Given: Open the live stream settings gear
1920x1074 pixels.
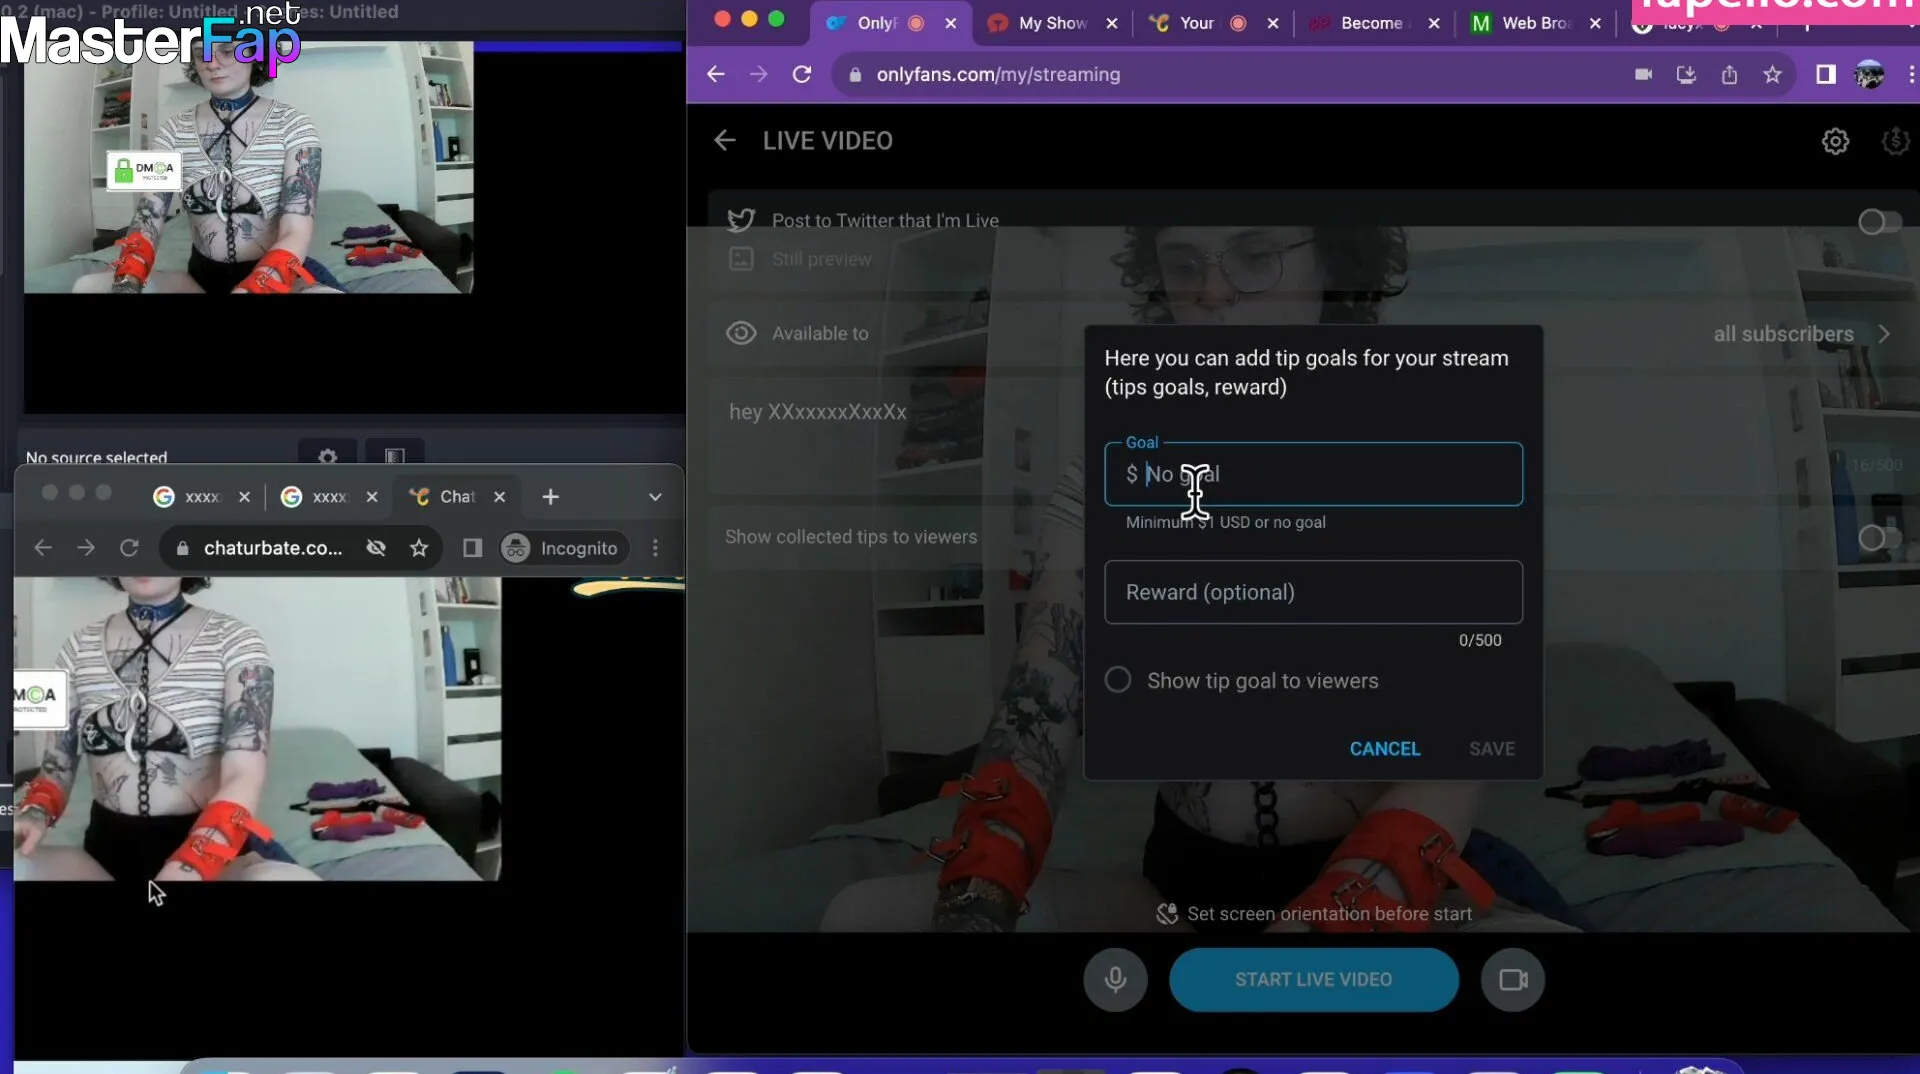Looking at the screenshot, I should pos(1835,141).
